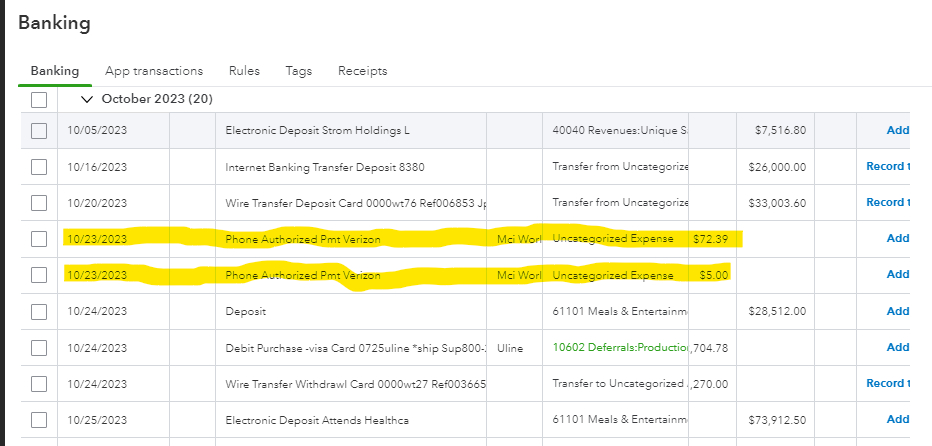Check the $72.39 Verizon payment row checkbox
932x446 pixels.
point(39,238)
